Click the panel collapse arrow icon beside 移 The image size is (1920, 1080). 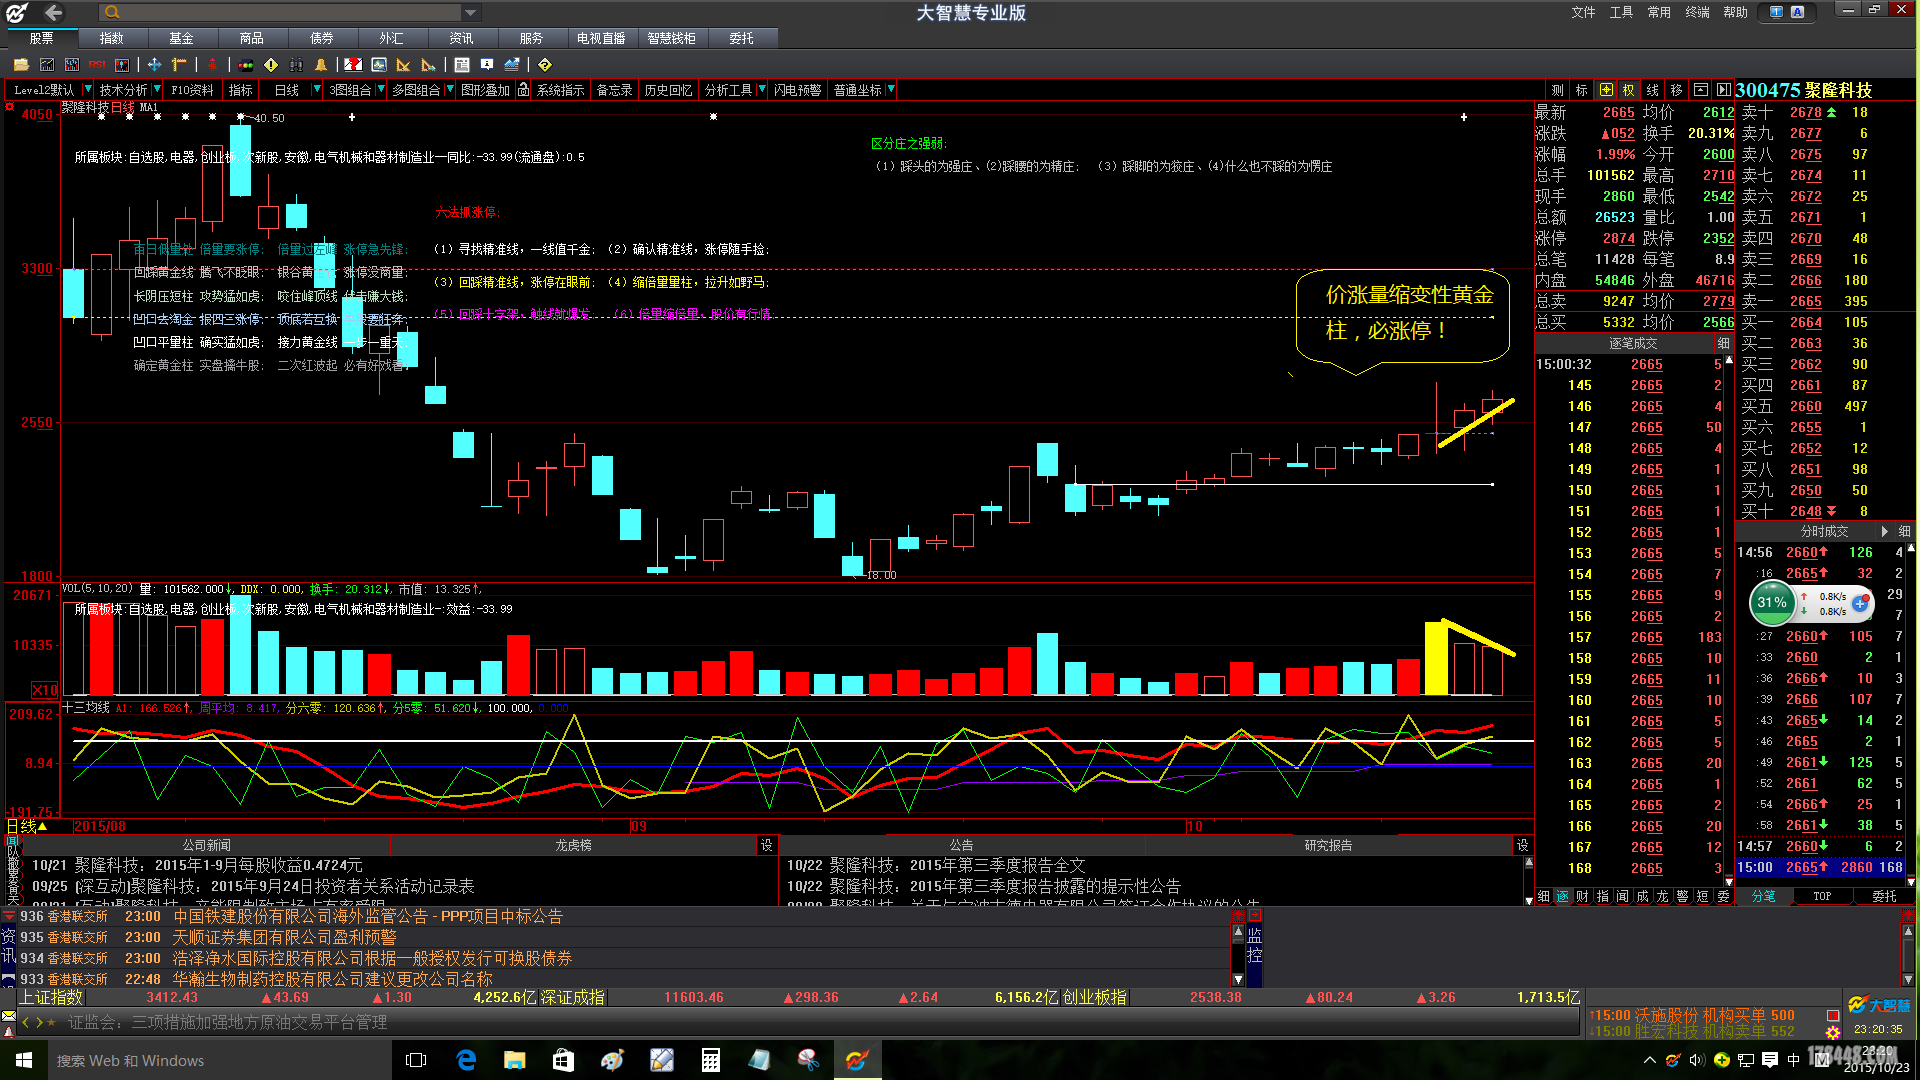tap(1700, 90)
